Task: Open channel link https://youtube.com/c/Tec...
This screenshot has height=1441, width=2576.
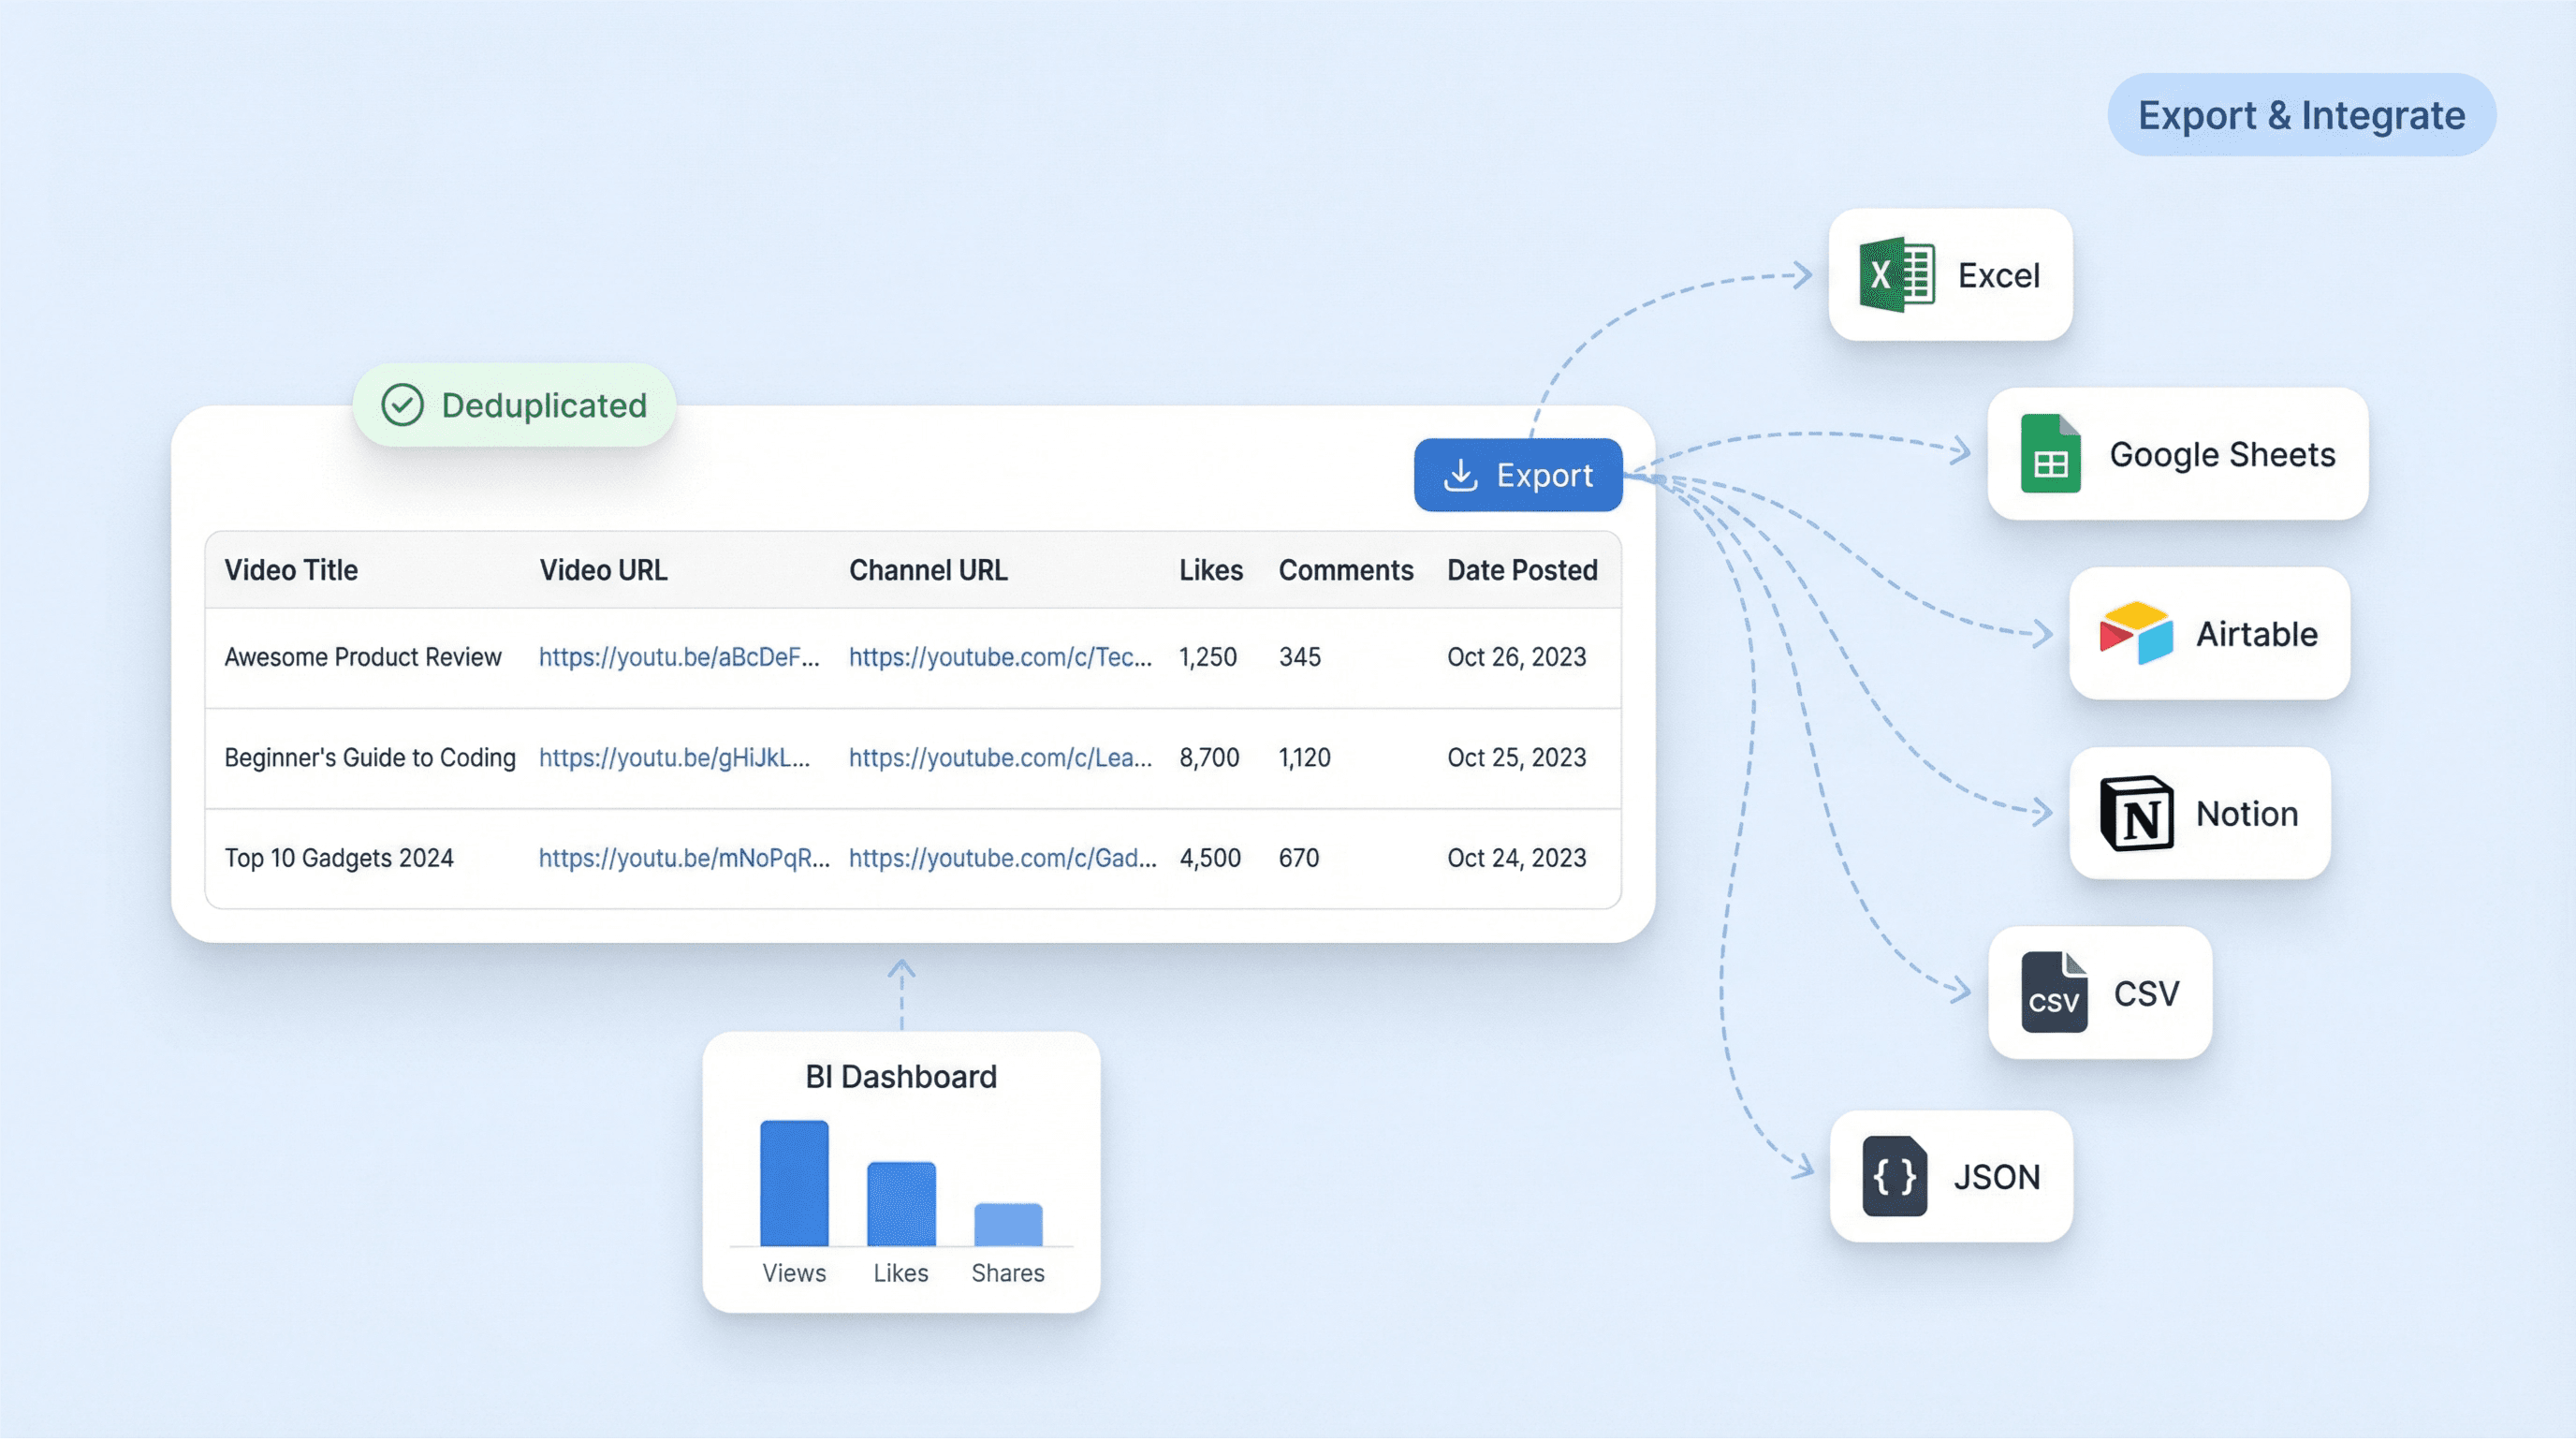Action: (1000, 658)
